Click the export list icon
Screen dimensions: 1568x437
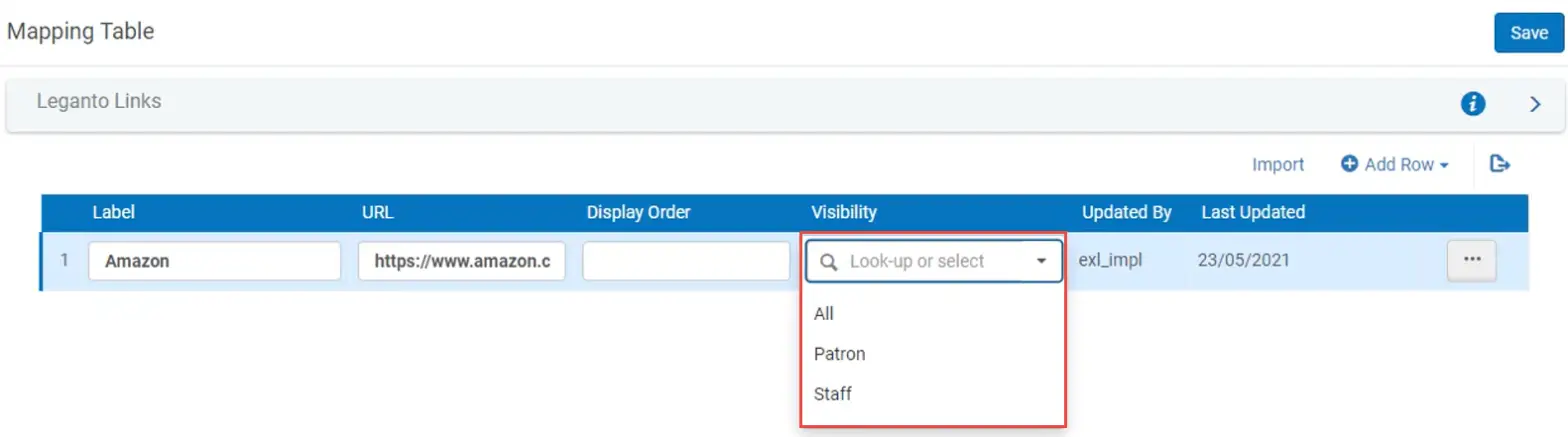click(x=1499, y=164)
